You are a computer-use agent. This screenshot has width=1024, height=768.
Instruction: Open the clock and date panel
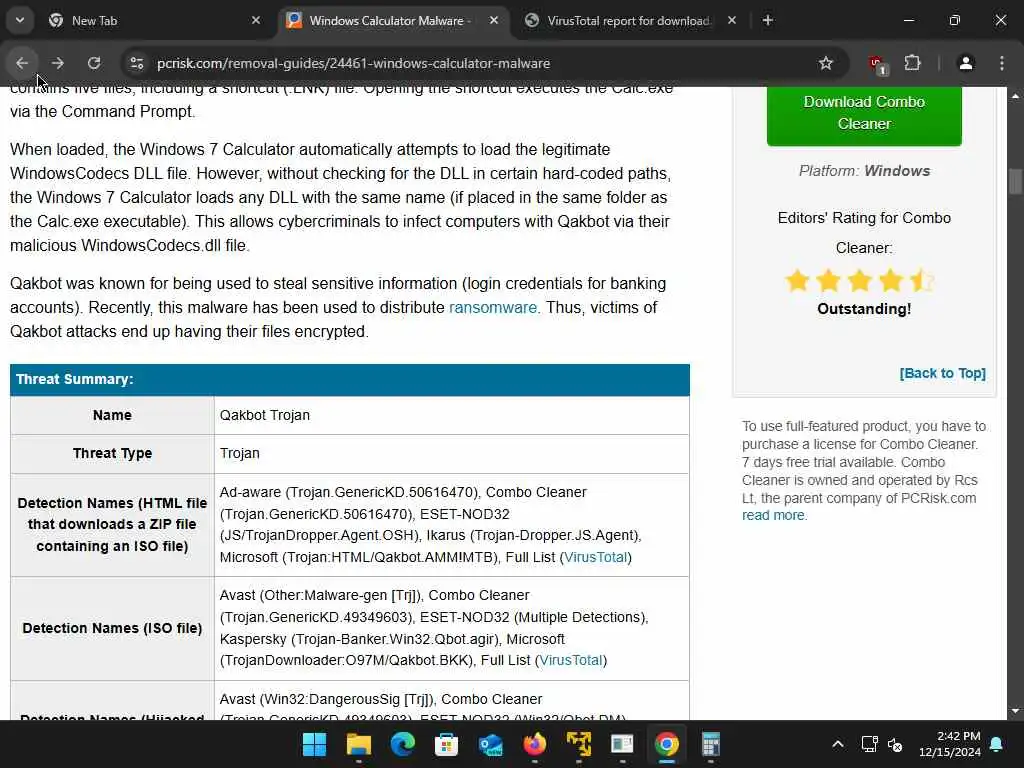[x=950, y=744]
